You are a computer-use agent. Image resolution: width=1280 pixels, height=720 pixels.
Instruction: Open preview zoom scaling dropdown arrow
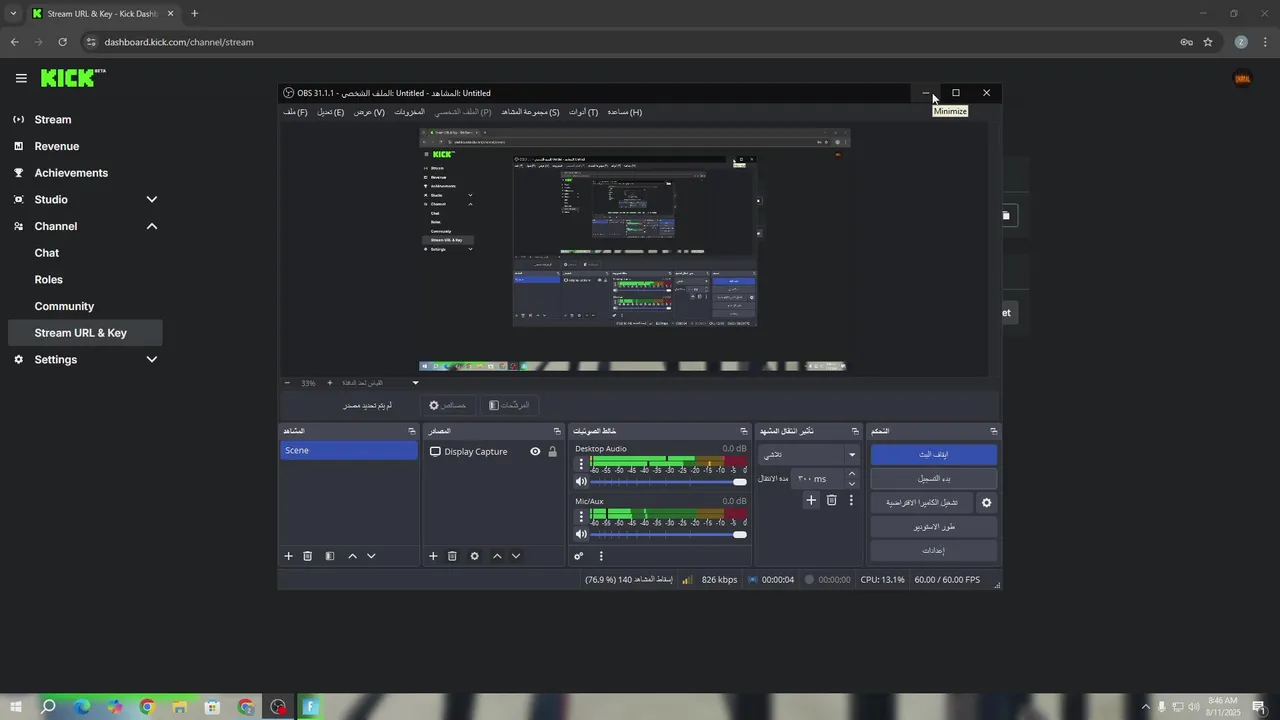tap(416, 383)
